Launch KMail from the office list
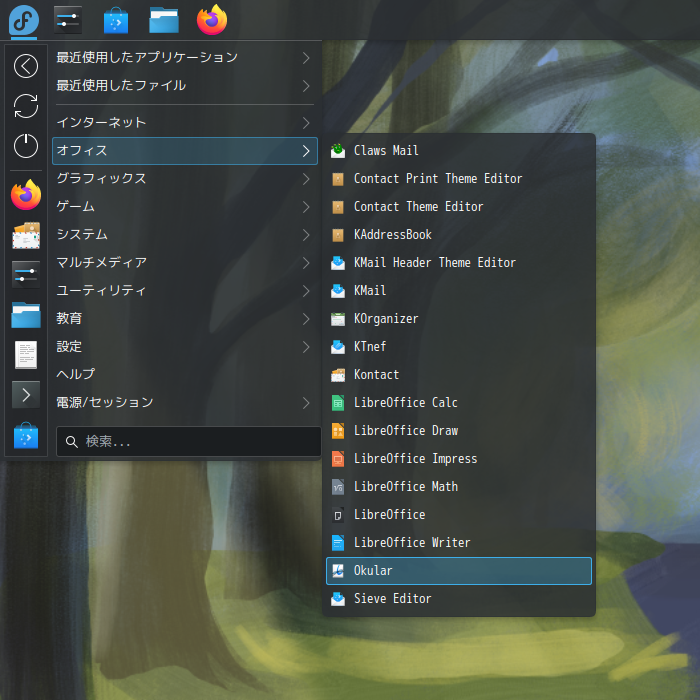This screenshot has height=700, width=700. 459,291
